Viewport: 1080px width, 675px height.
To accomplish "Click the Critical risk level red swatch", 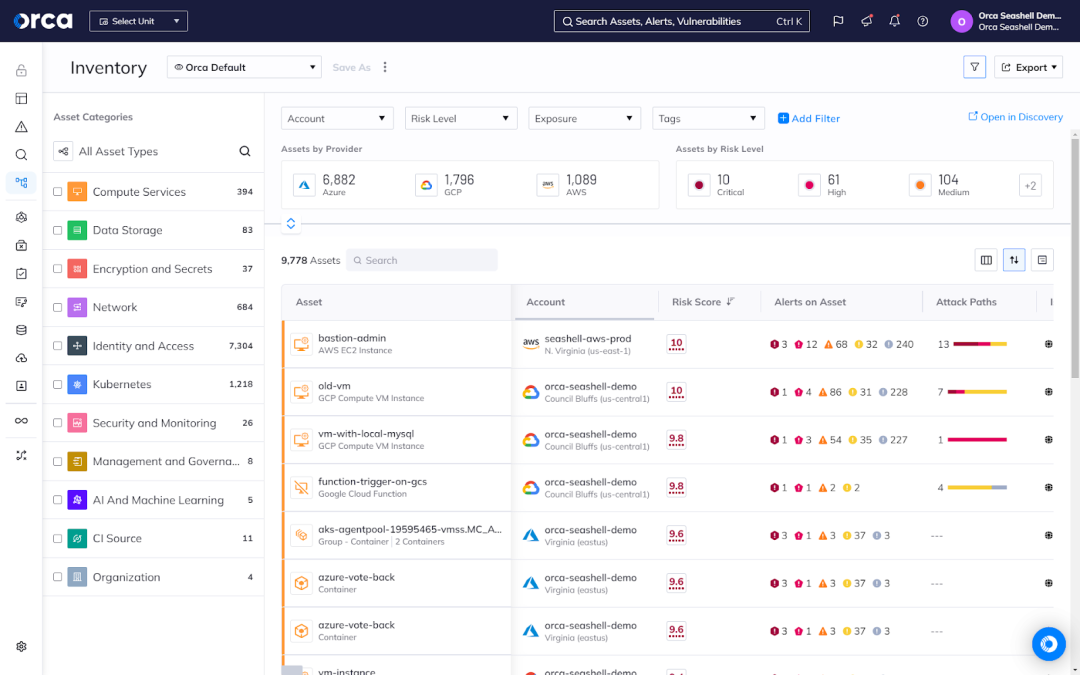I will click(699, 185).
